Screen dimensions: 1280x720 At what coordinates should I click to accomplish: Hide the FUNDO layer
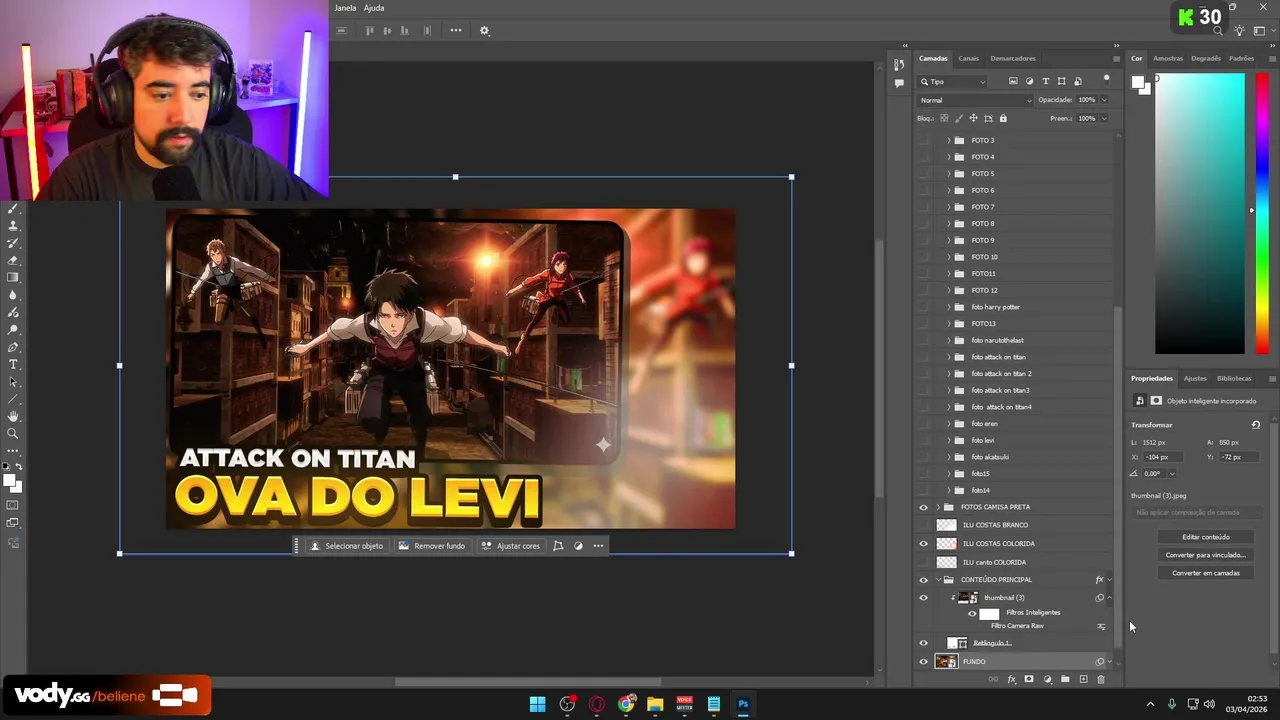point(923,661)
